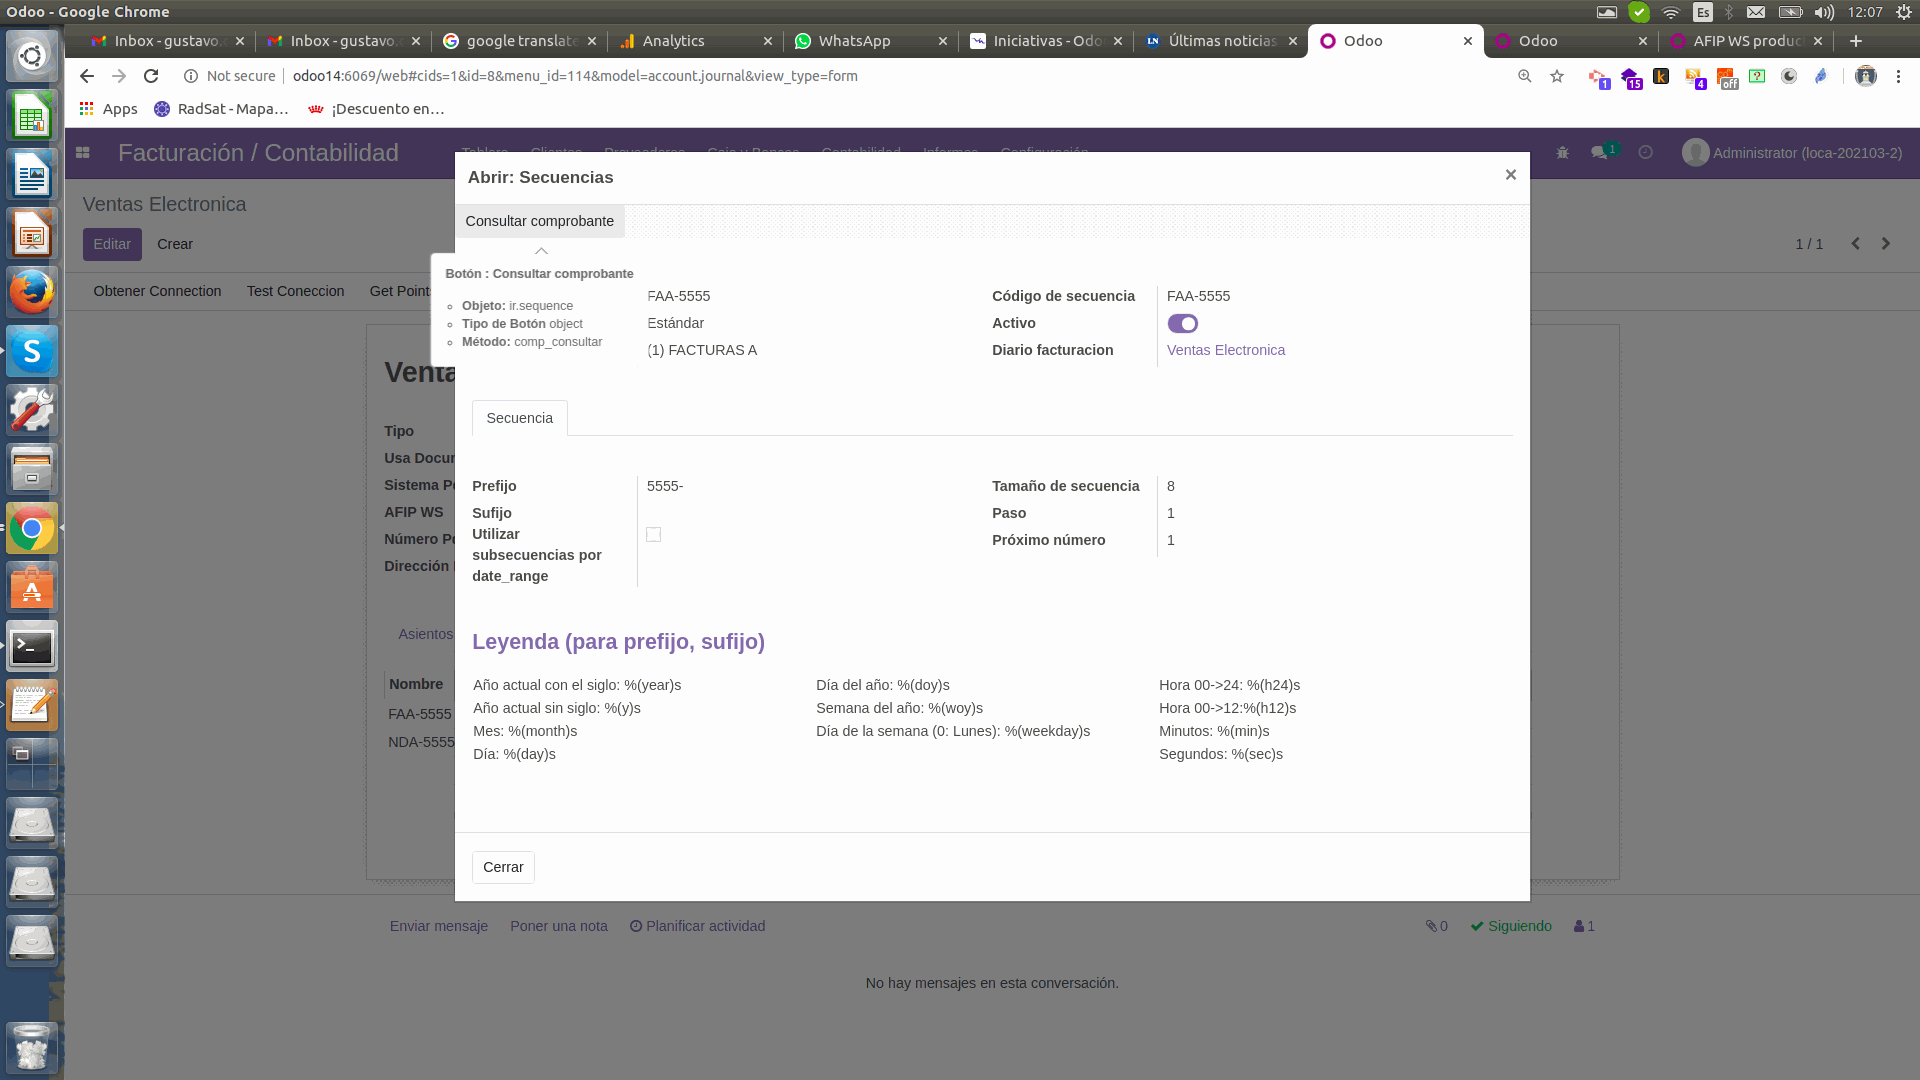Open LibreOffice Calc from the dock
This screenshot has width=1920, height=1080.
coord(32,116)
